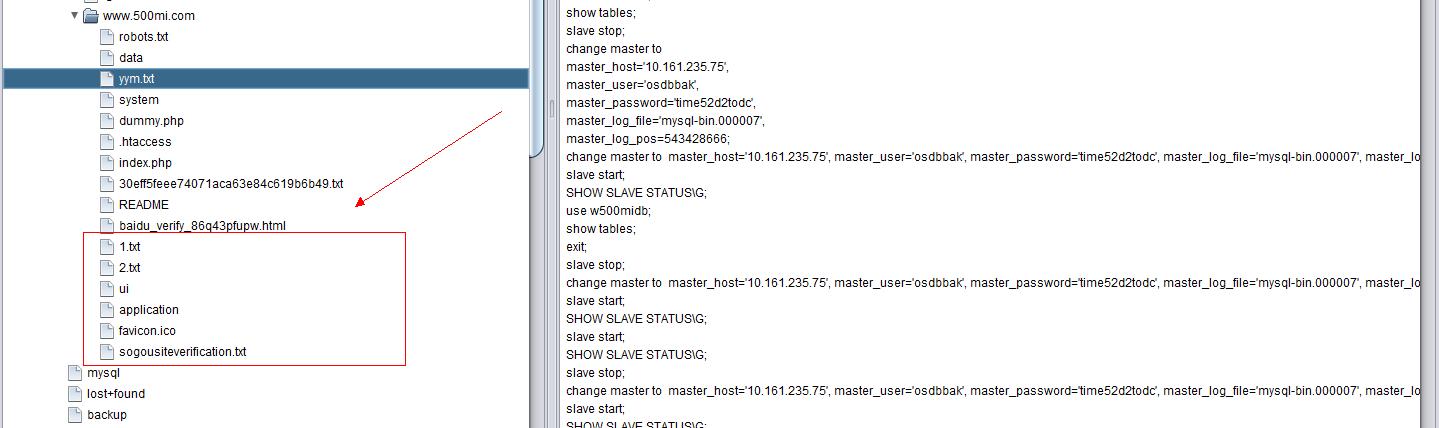Collapse the www.500mi.com folder
This screenshot has height=428, width=1439.
click(75, 16)
